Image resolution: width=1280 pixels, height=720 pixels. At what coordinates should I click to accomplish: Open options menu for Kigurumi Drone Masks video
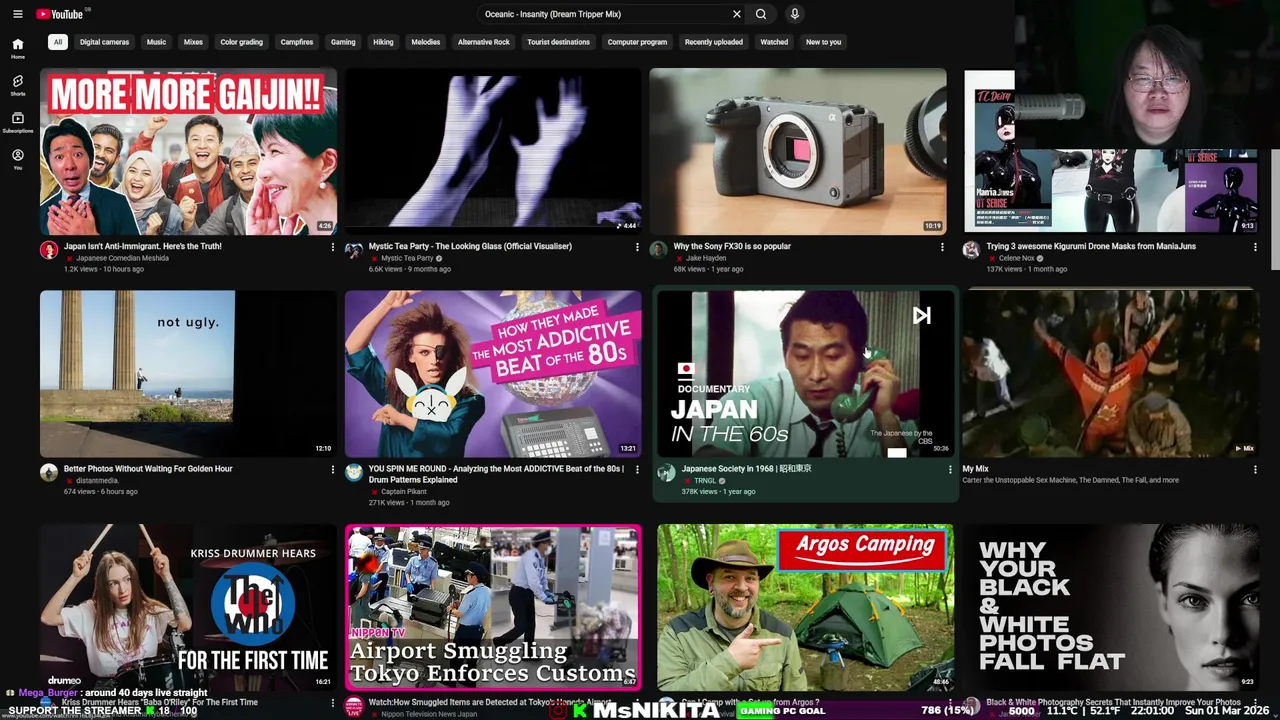coord(1255,247)
